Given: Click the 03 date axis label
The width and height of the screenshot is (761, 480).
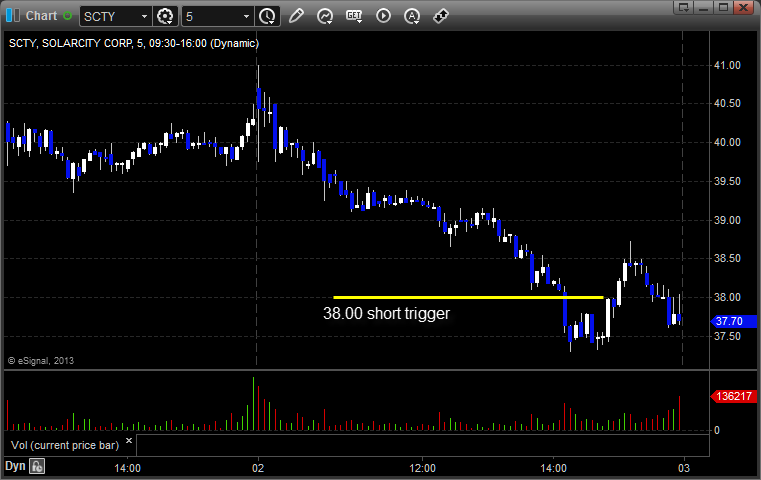Looking at the screenshot, I should pyautogui.click(x=684, y=468).
